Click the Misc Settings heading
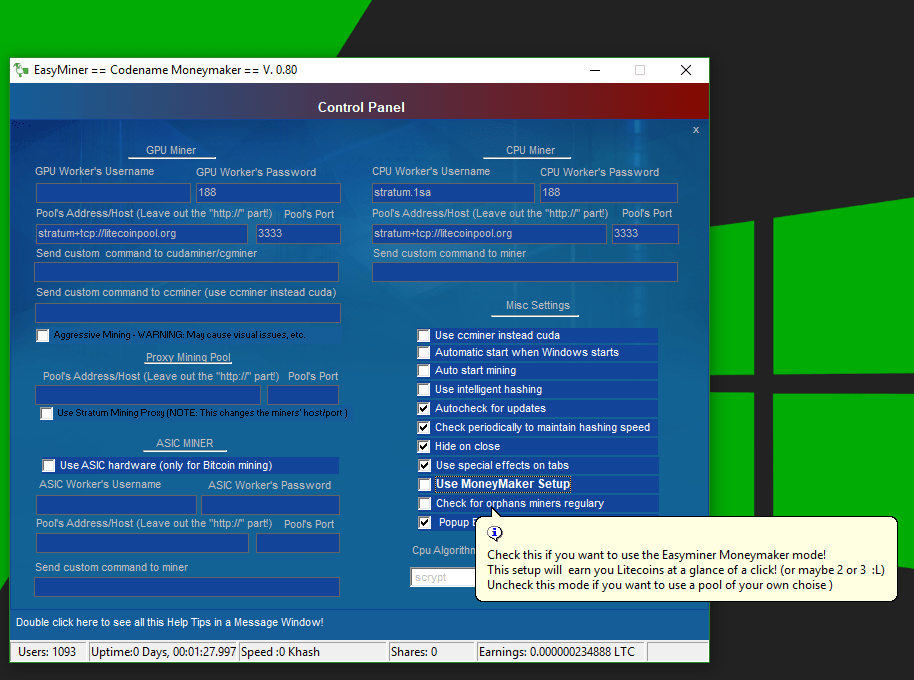This screenshot has width=914, height=680. tap(537, 305)
